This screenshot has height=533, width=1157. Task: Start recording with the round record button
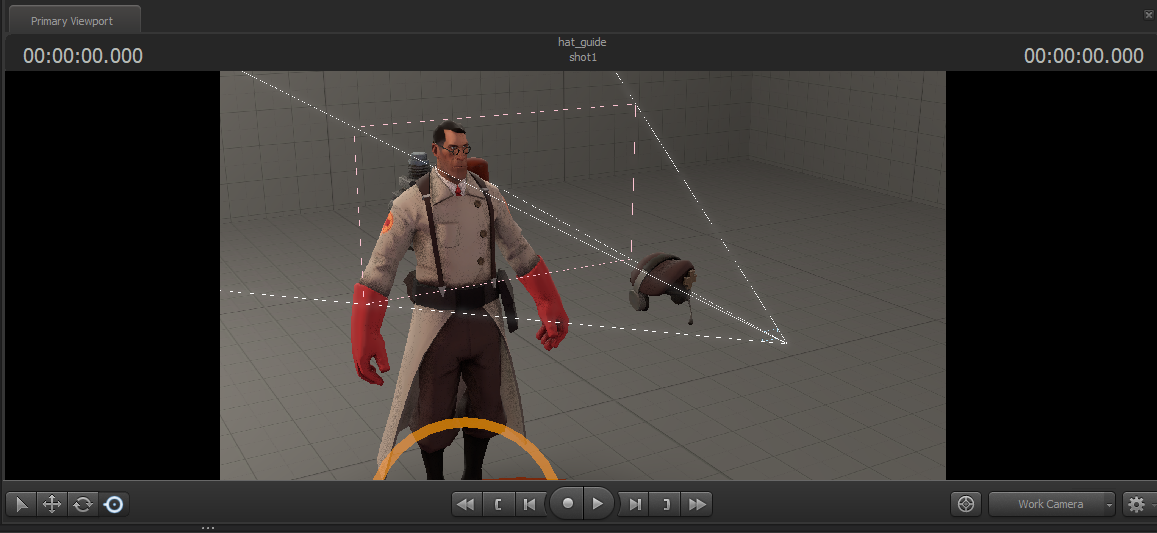[567, 503]
